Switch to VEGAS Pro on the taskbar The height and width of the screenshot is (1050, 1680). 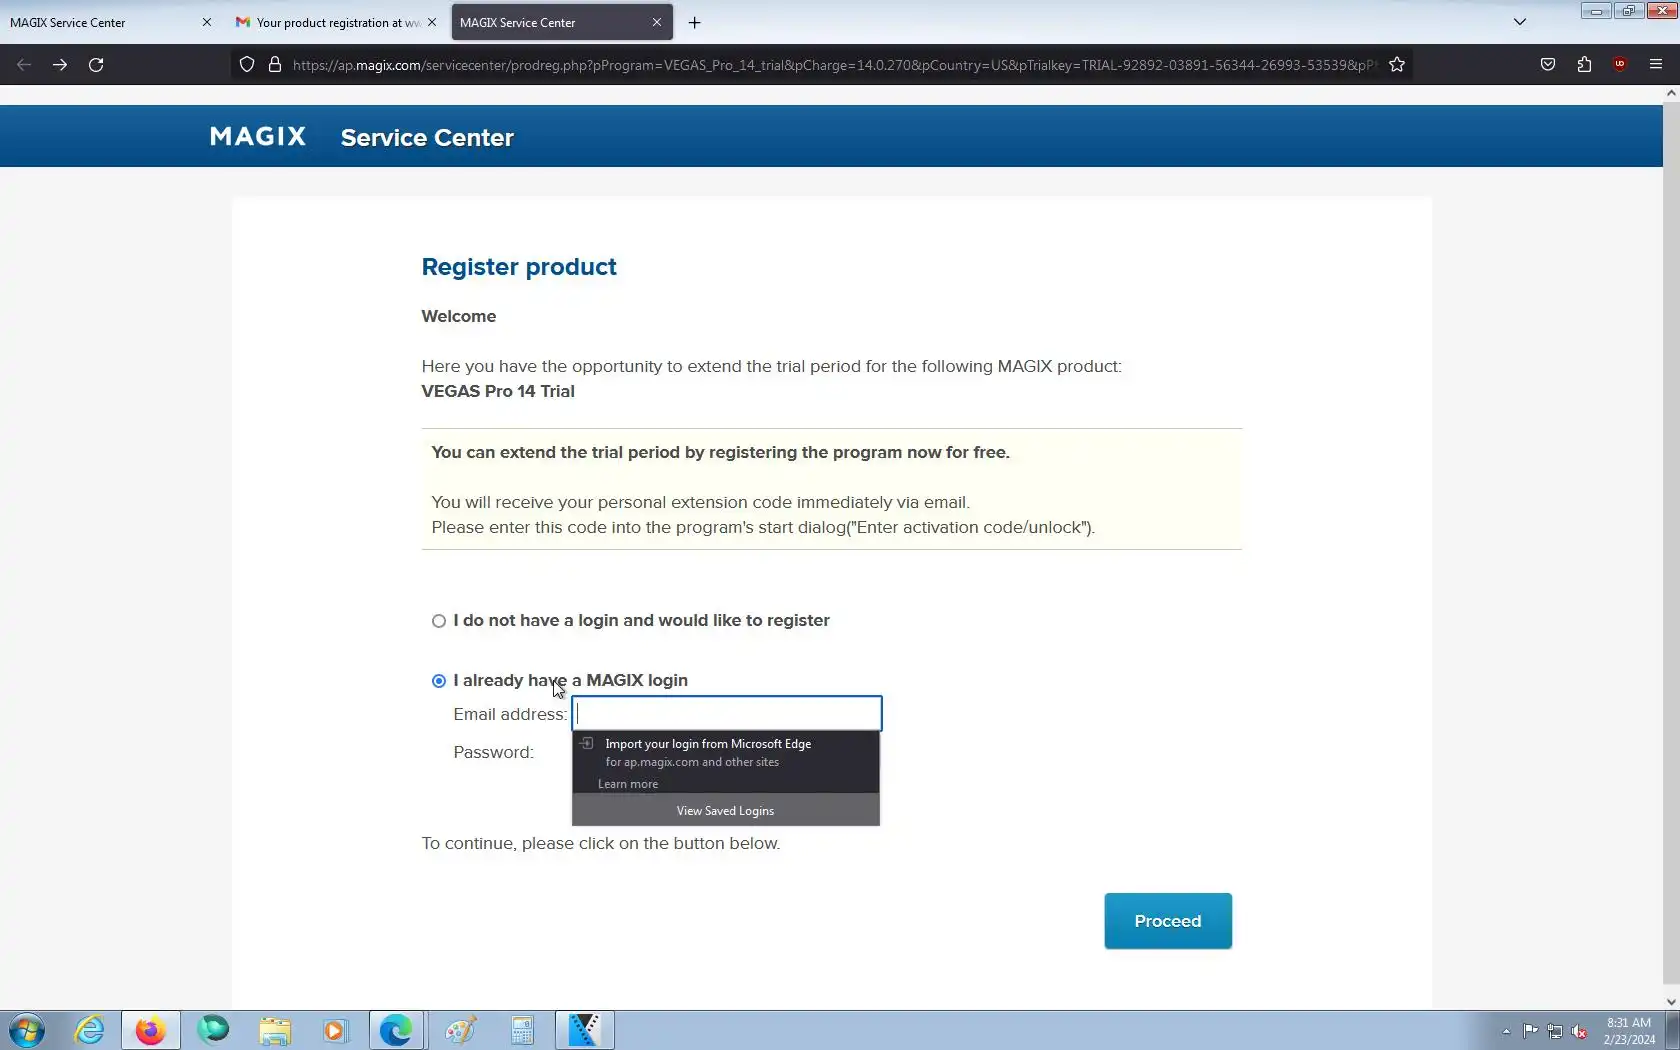[585, 1030]
